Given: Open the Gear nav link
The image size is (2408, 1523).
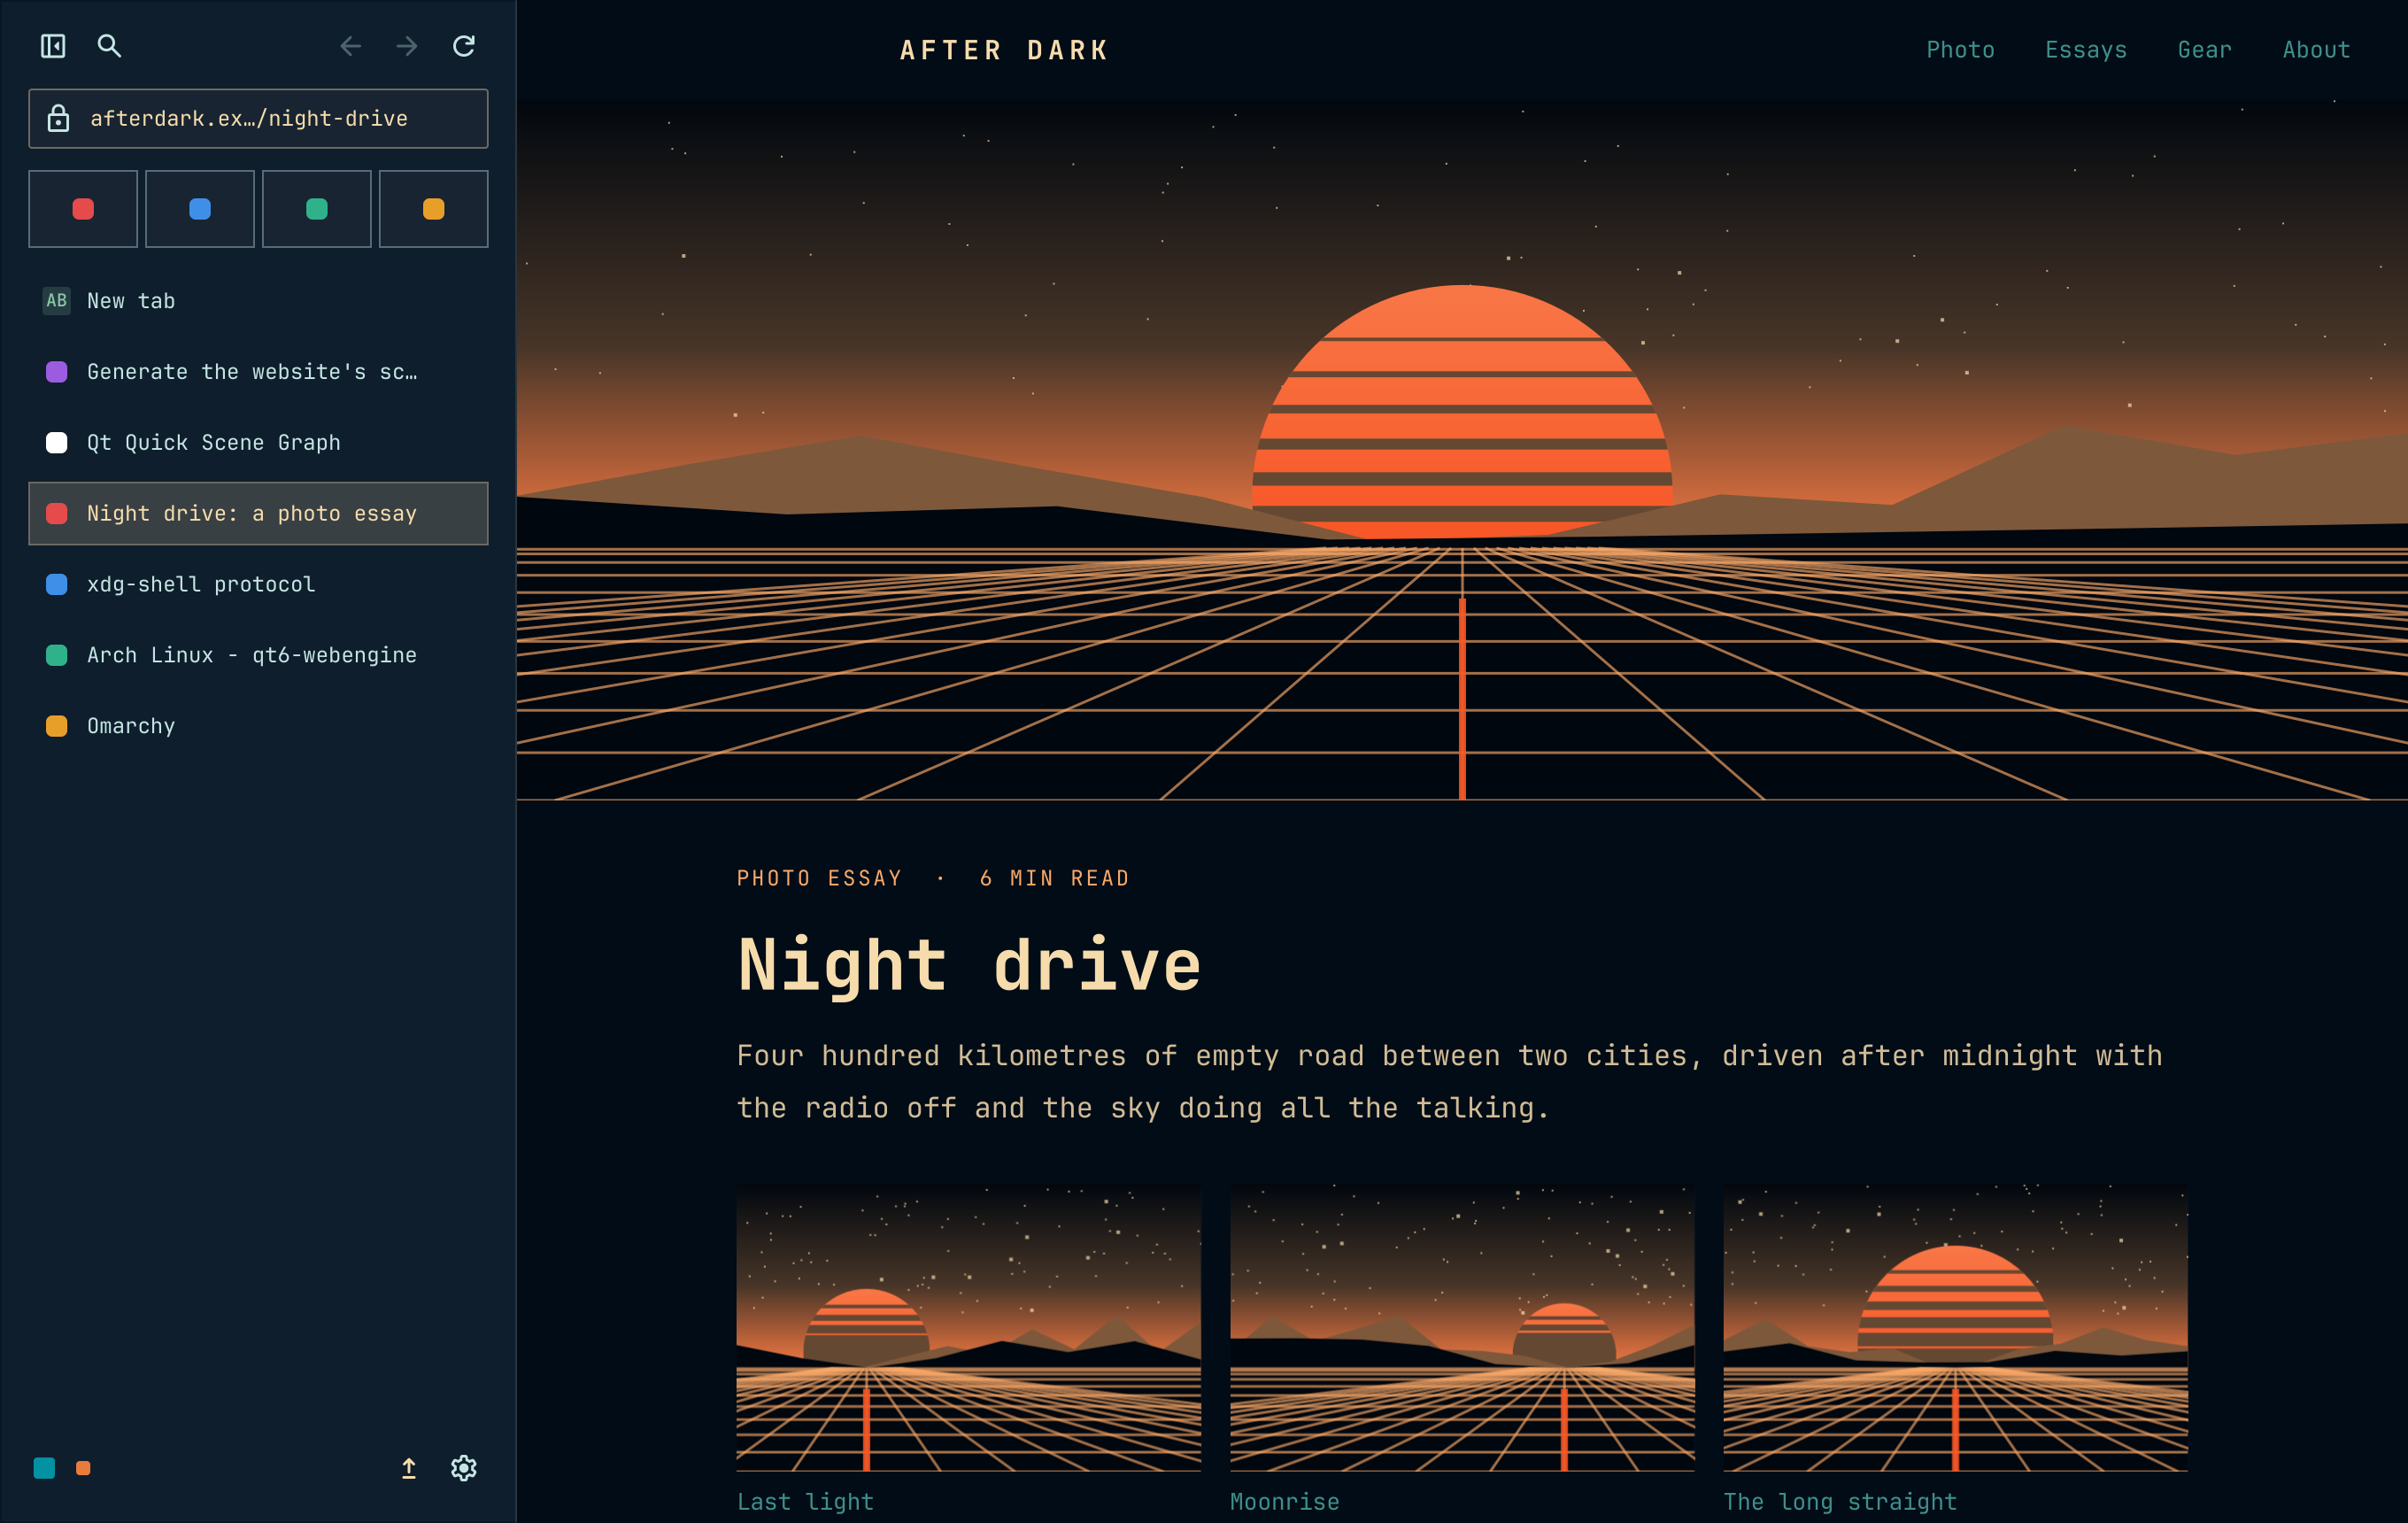Looking at the screenshot, I should 2204,50.
